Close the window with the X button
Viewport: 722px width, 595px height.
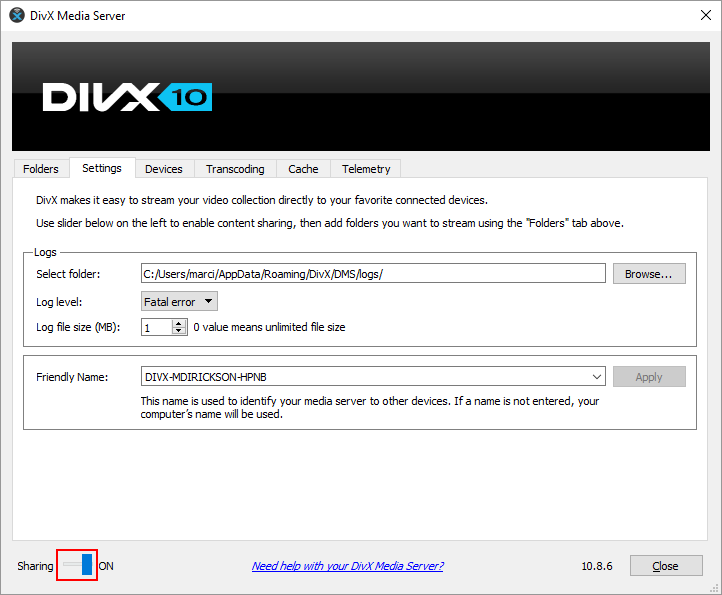tap(705, 15)
